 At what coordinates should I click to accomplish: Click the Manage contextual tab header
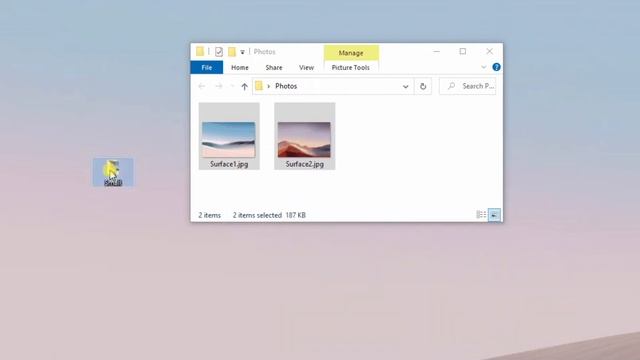tap(351, 53)
